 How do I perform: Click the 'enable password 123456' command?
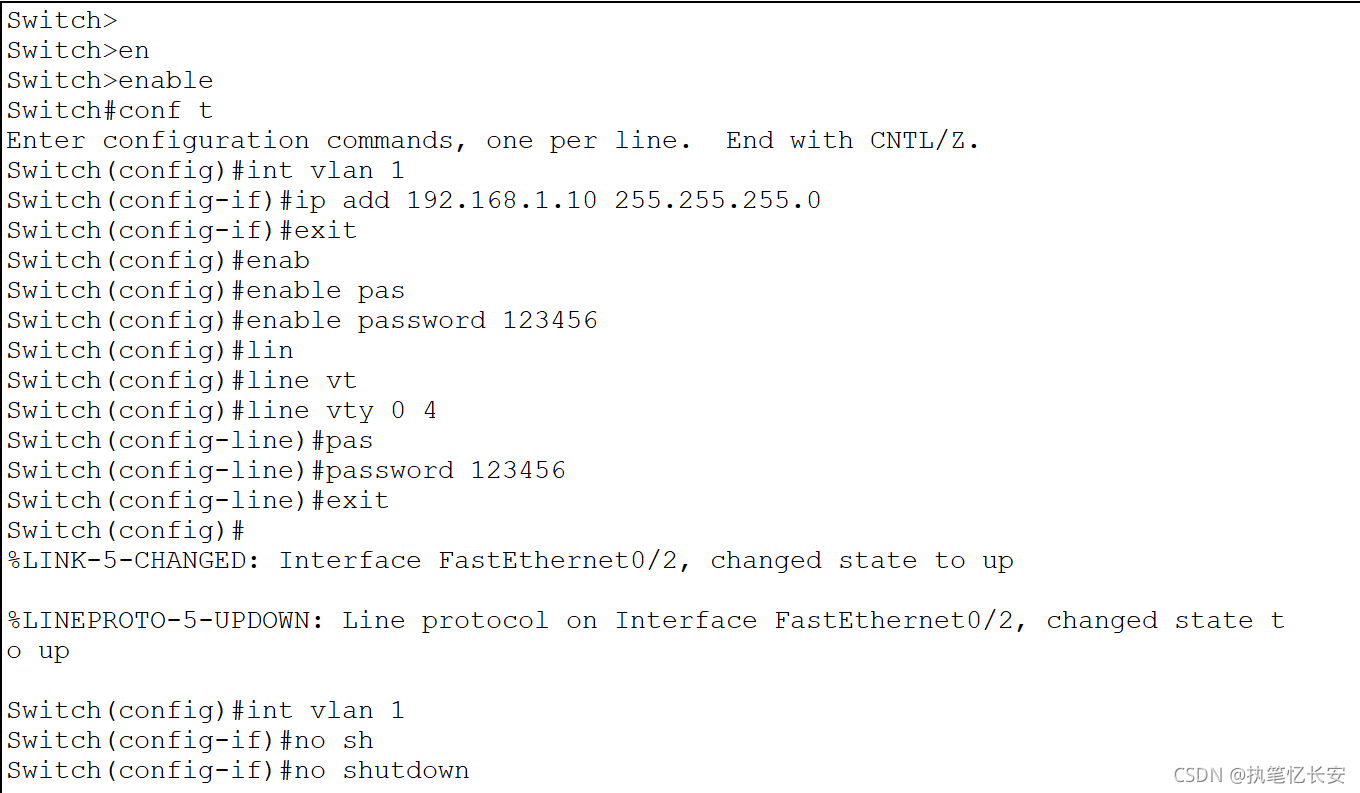pyautogui.click(x=421, y=320)
